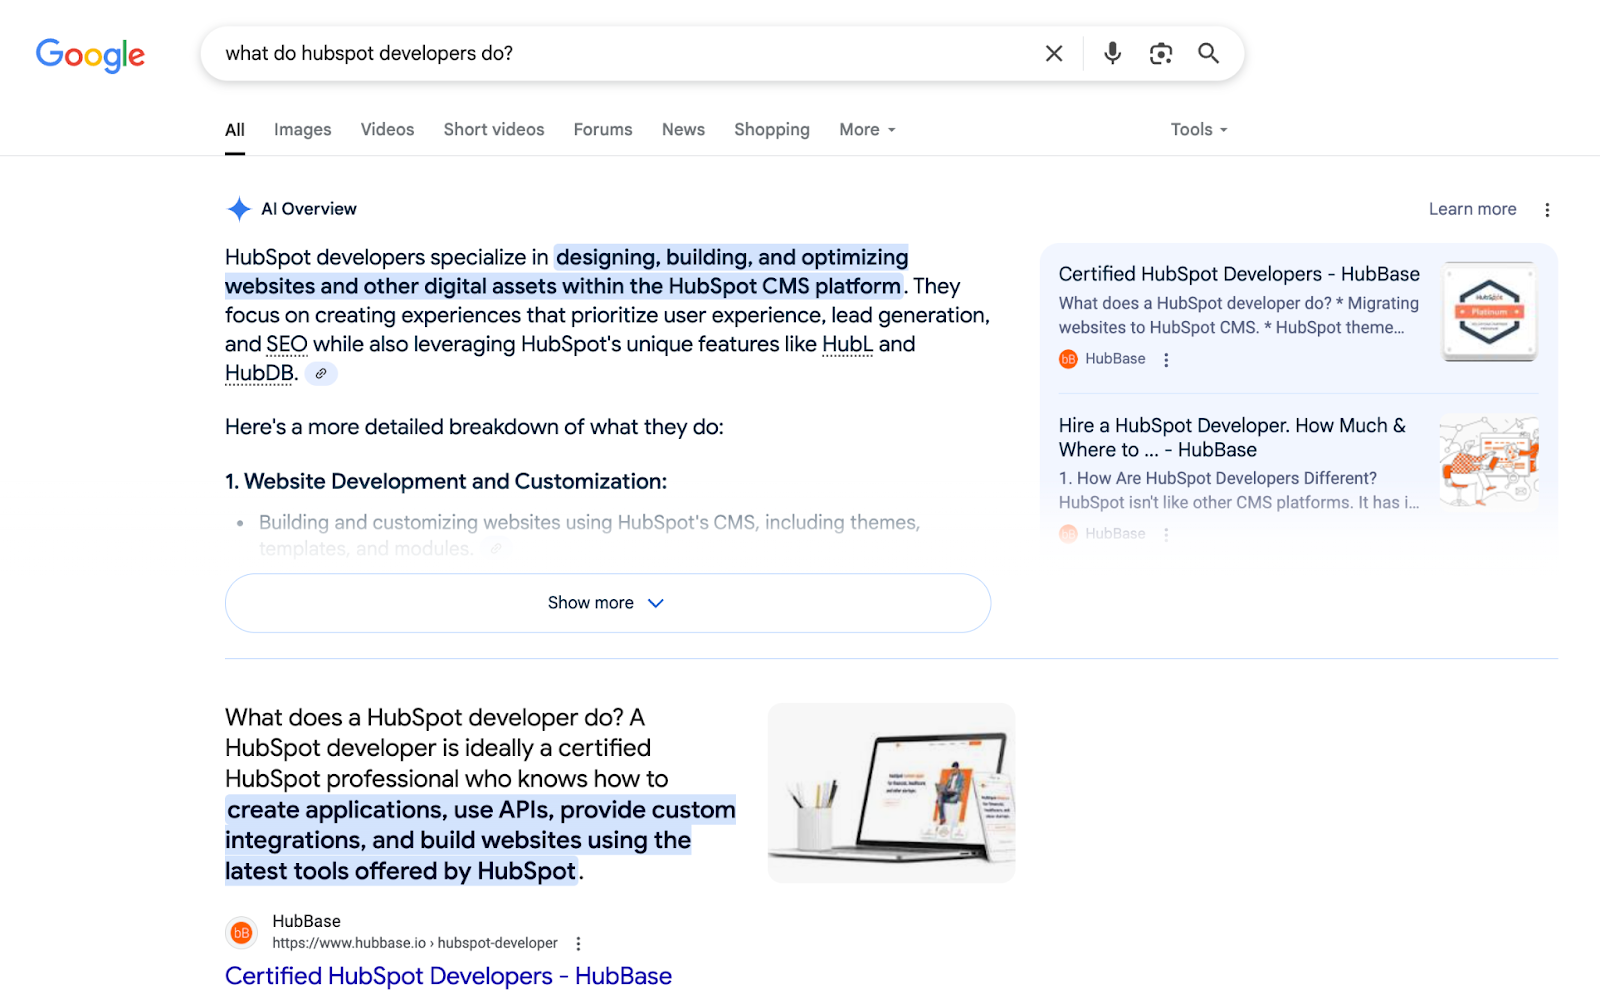Click the highlighted text 'designing, building, and optimizing'

(x=732, y=258)
